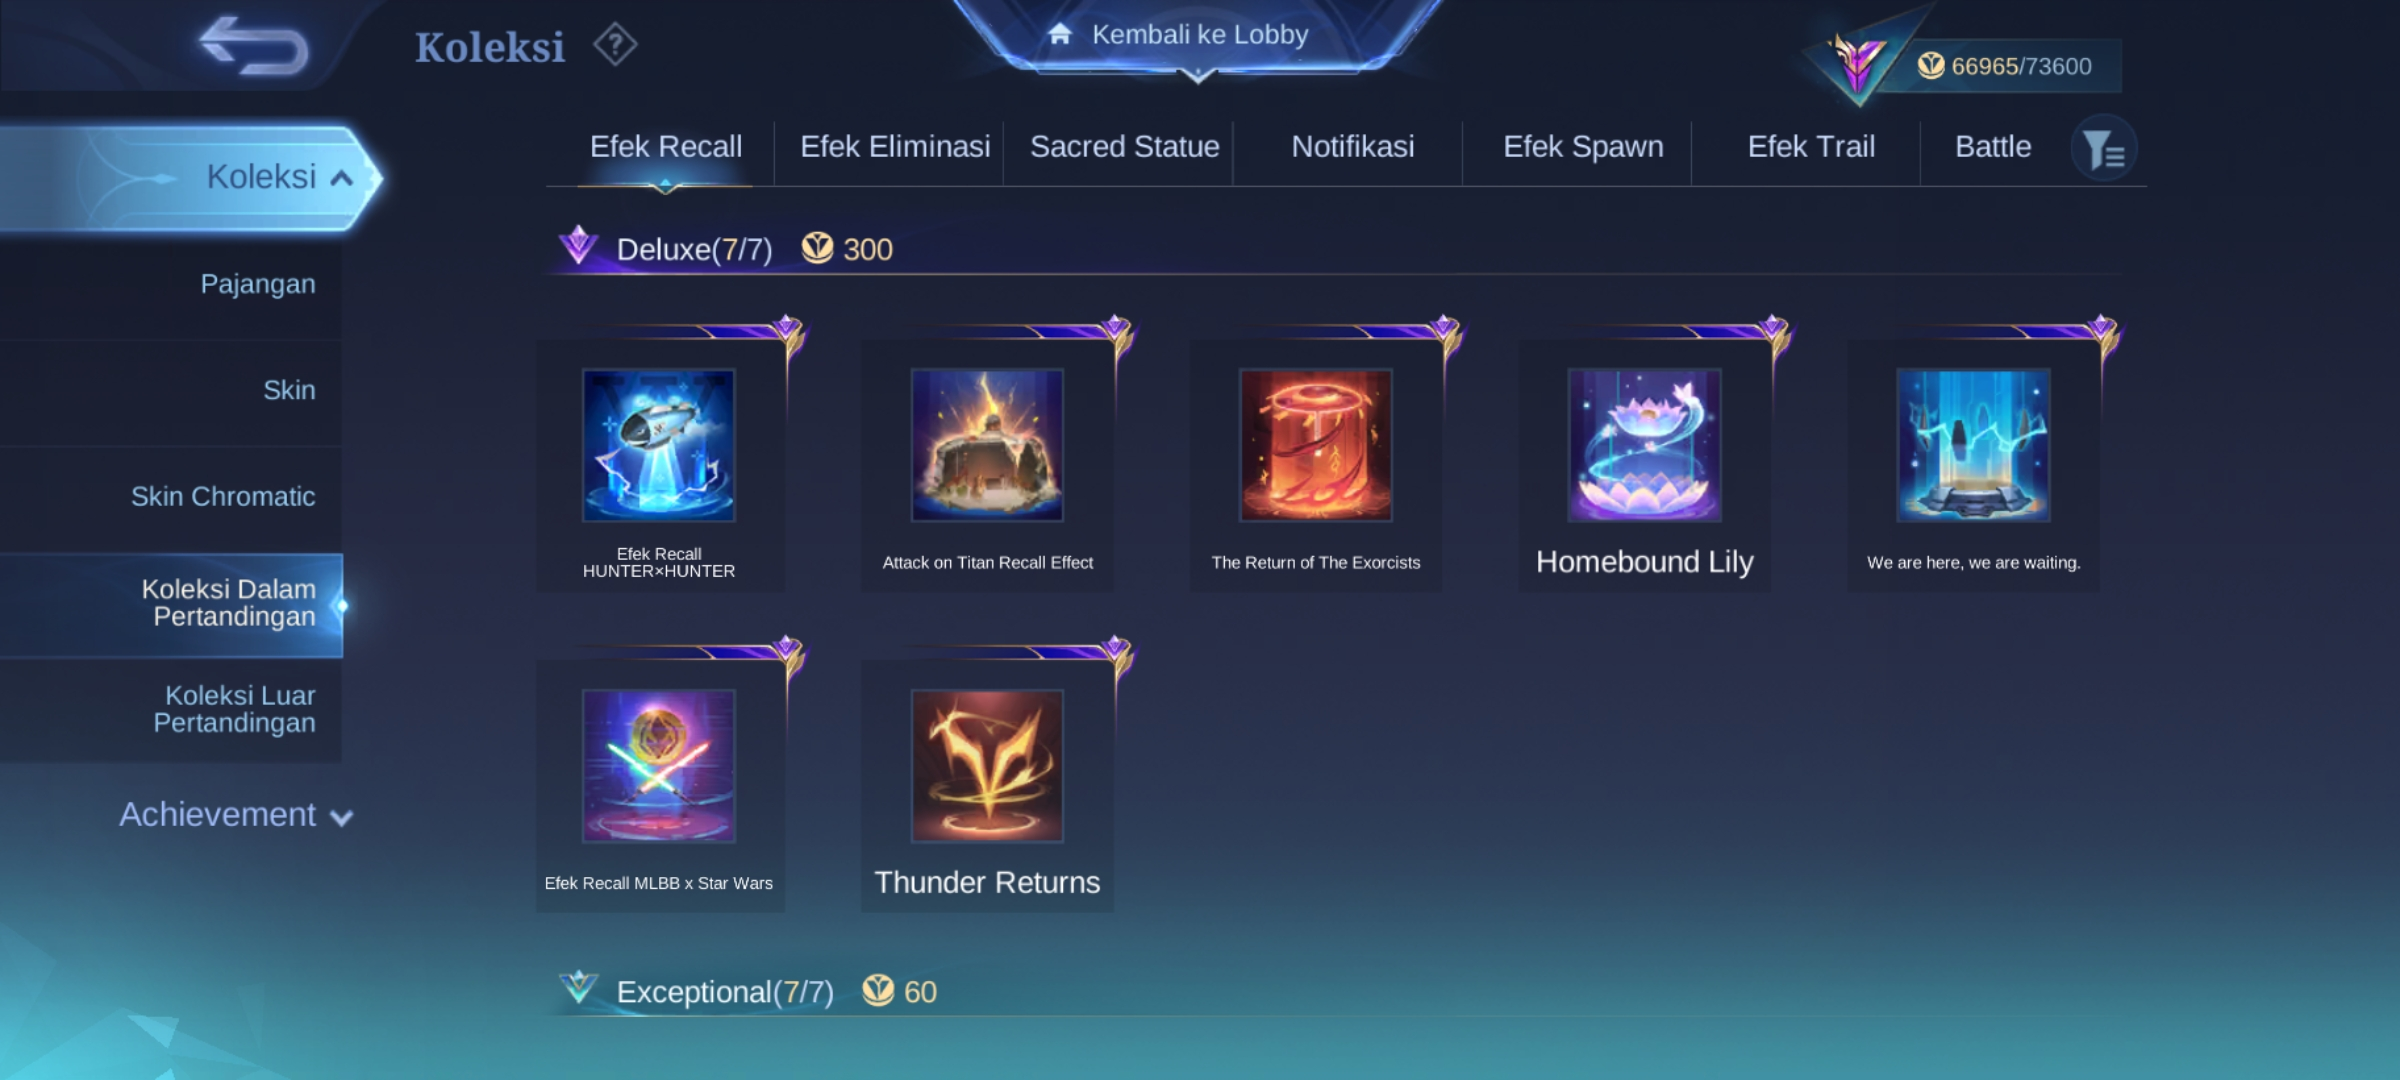Expand the Achievement sidebar section
This screenshot has width=2400, height=1080.
point(236,815)
